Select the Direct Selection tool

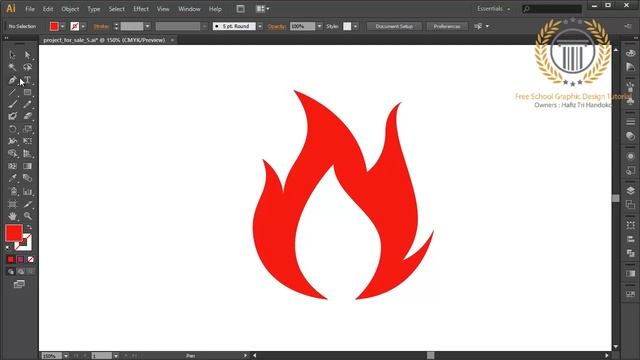point(27,55)
